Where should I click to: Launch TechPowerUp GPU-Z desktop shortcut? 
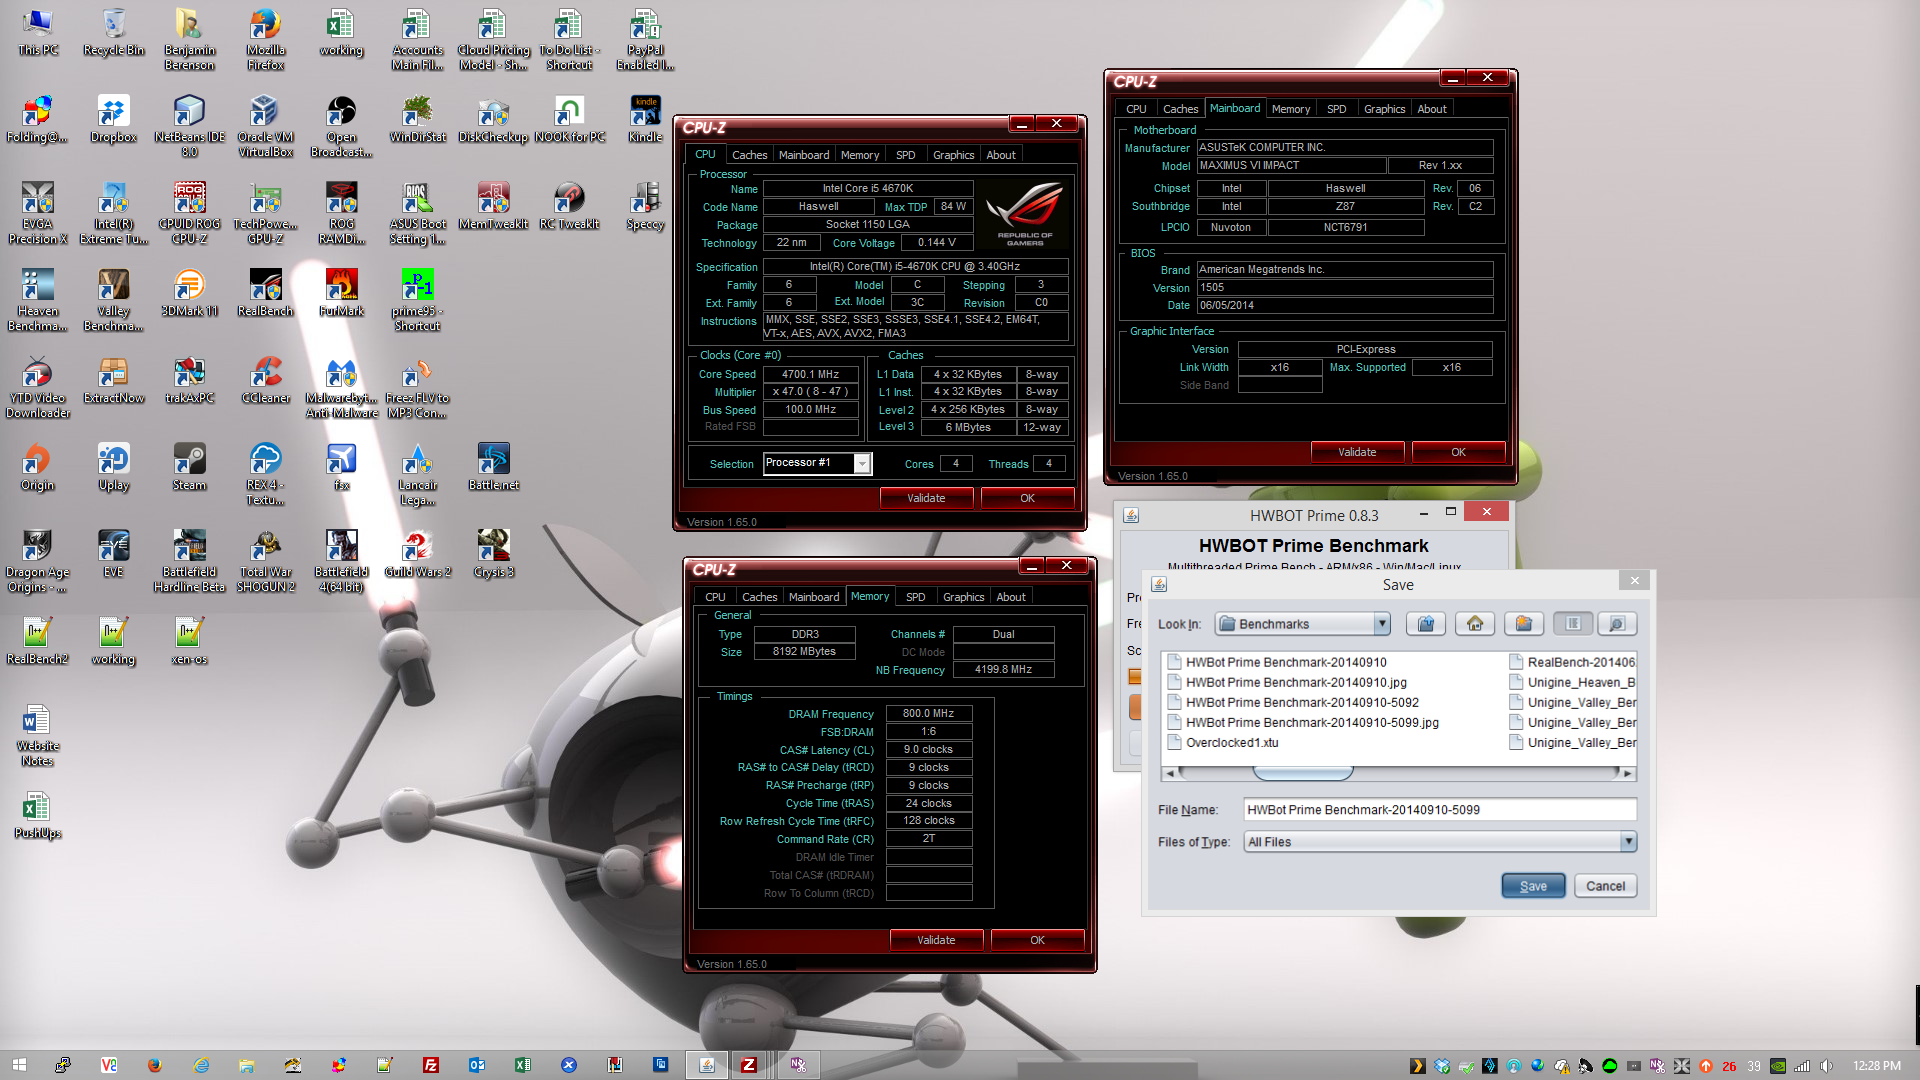pos(265,214)
